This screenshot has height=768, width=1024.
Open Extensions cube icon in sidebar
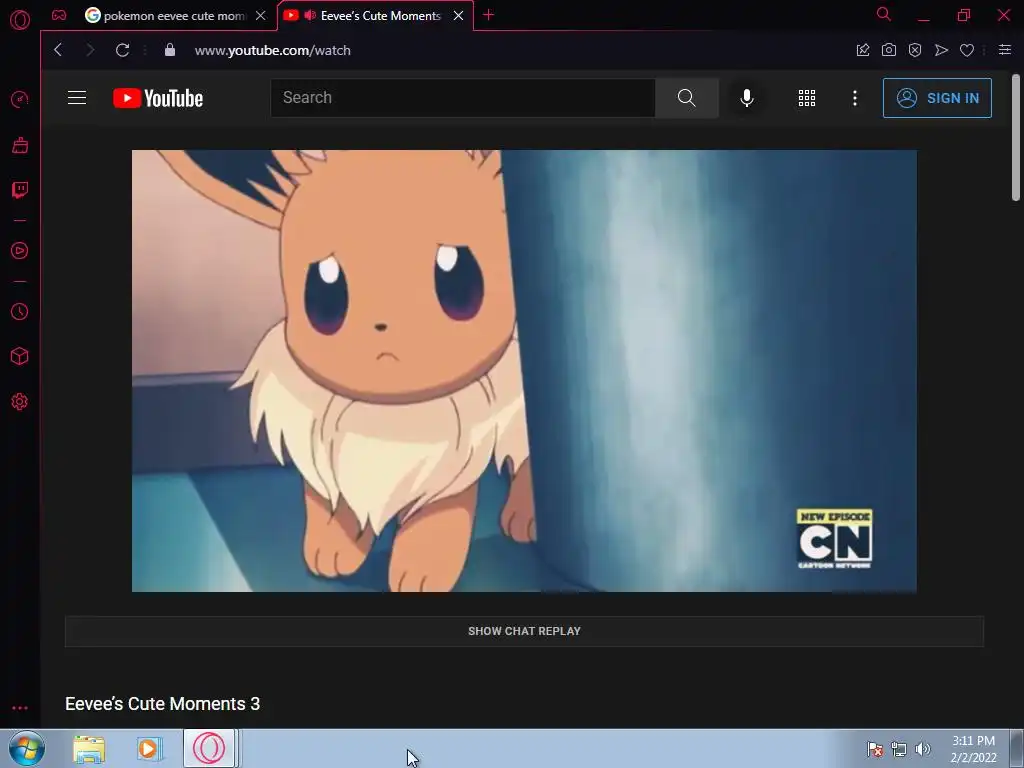(x=20, y=356)
